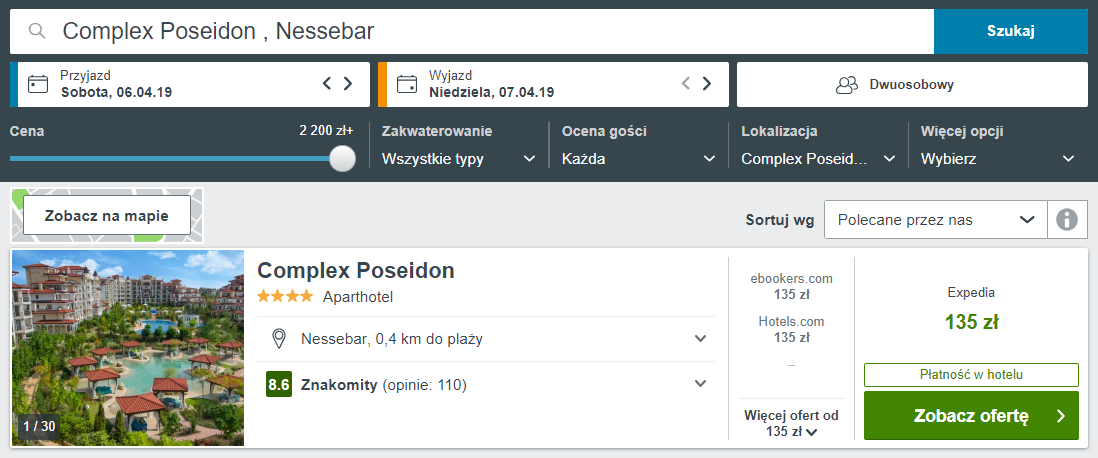Open the Lokalizacja dropdown
The width and height of the screenshot is (1098, 458).
(819, 159)
